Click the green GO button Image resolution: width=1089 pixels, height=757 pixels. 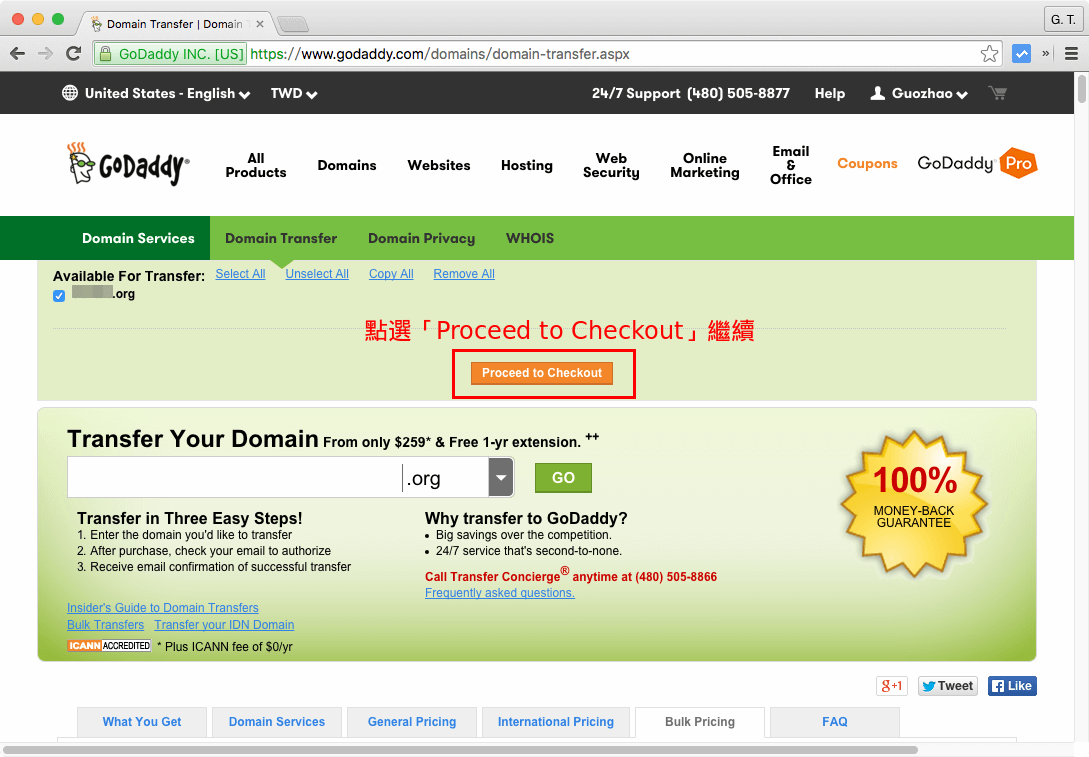pyautogui.click(x=563, y=477)
